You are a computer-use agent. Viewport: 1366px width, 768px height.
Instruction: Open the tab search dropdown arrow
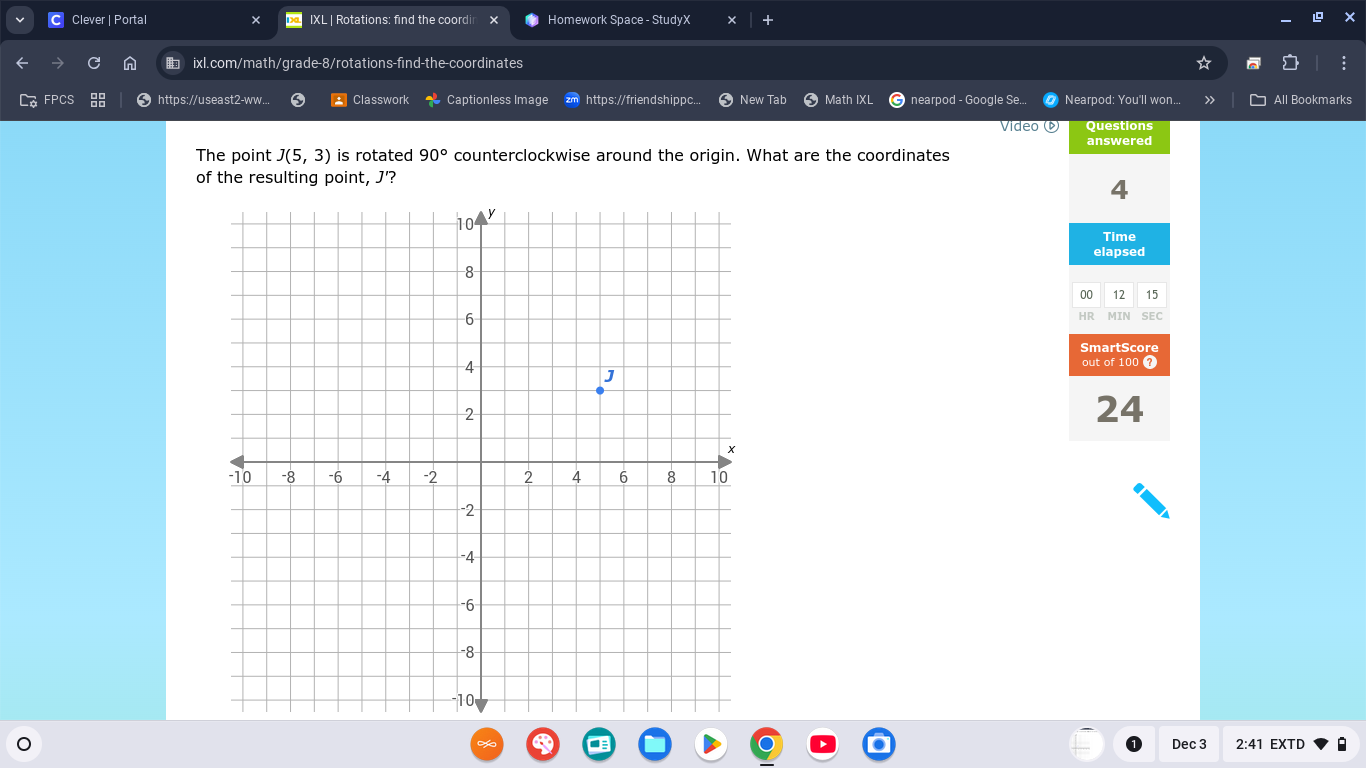tap(20, 20)
